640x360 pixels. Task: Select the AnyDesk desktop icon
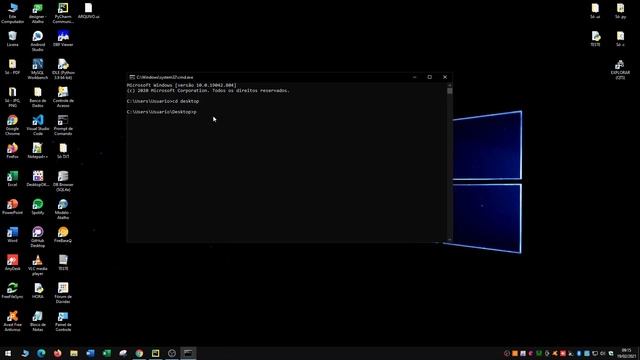pos(12,262)
